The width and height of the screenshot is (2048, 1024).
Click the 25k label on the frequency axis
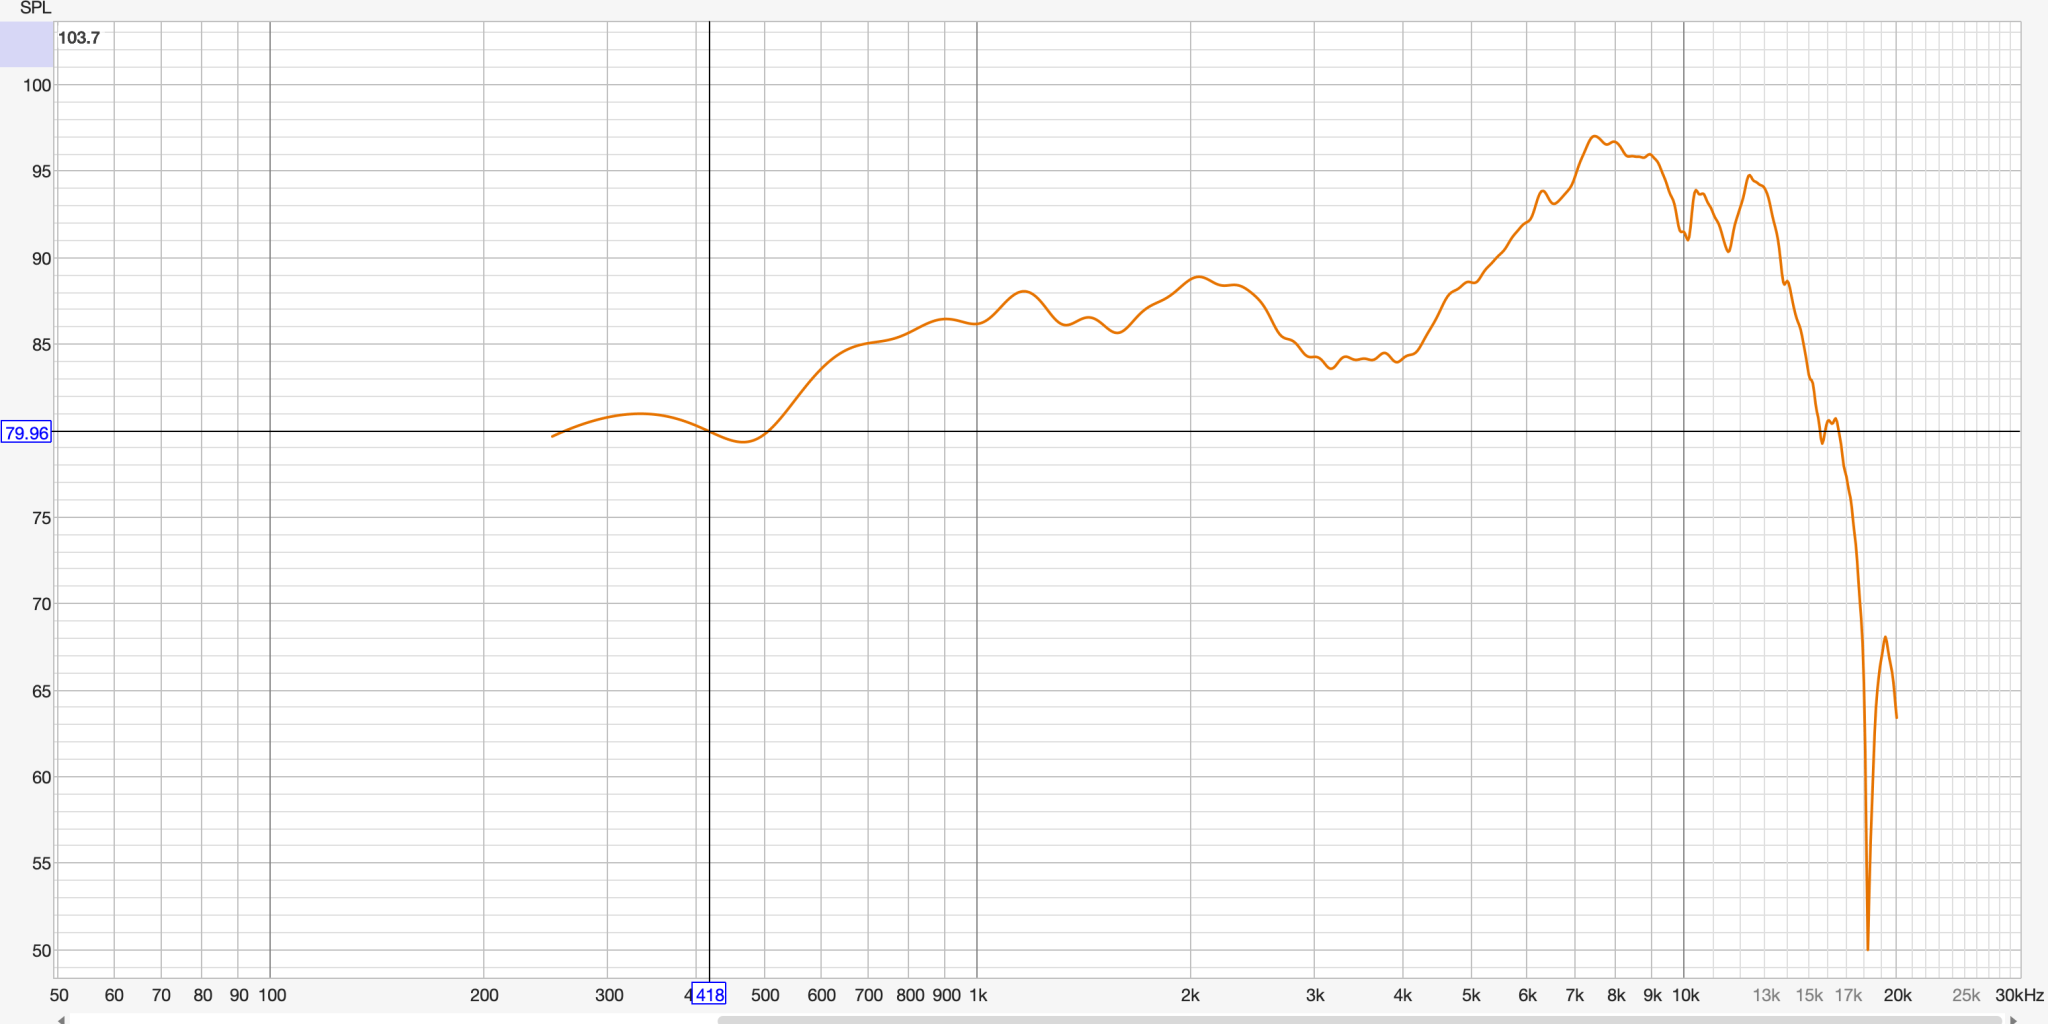pos(1966,995)
